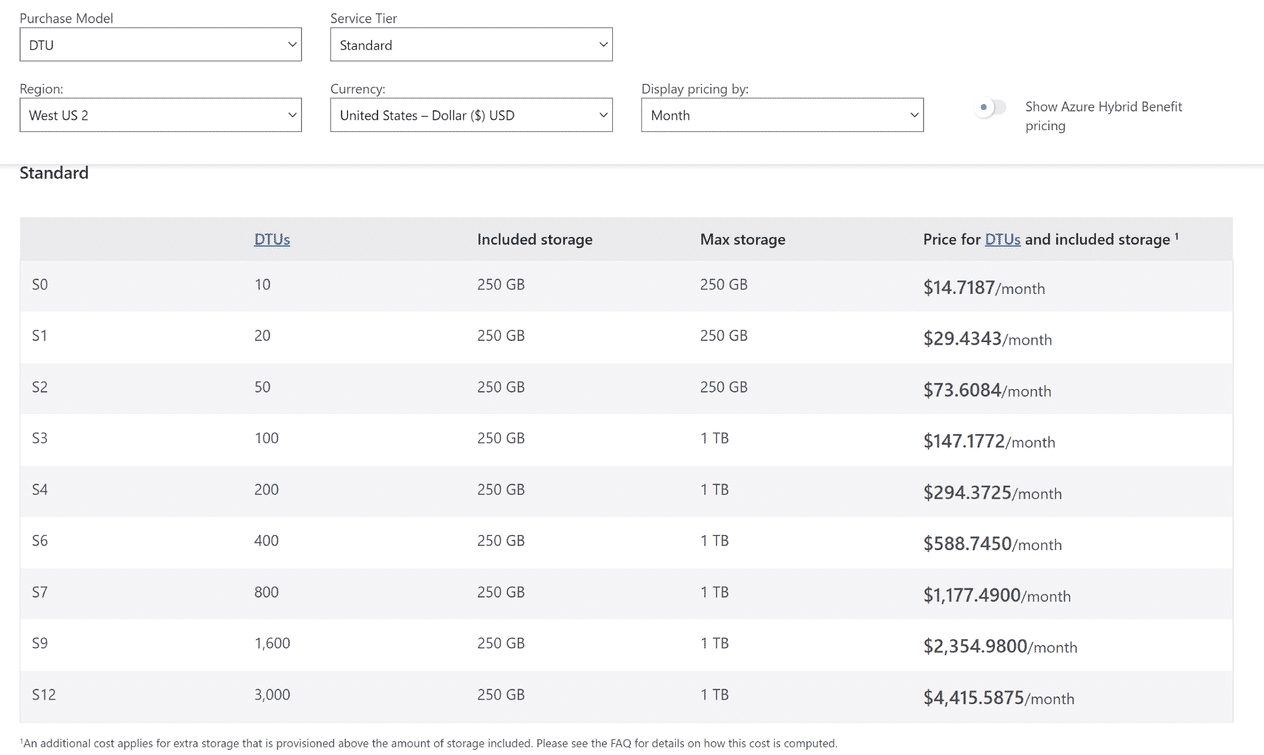Open the Purchase Model dropdown
1264x755 pixels.
click(160, 45)
